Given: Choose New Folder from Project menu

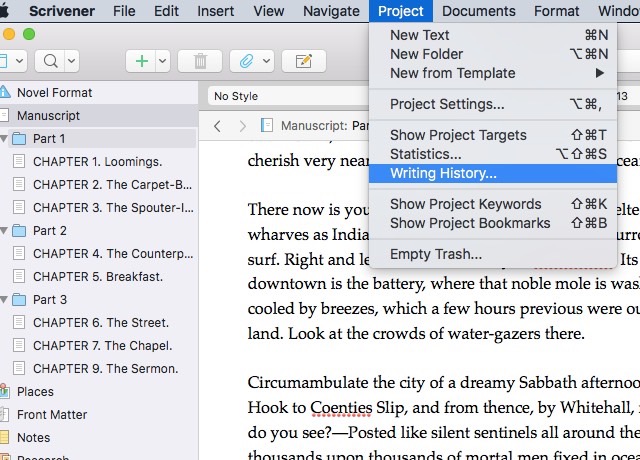Looking at the screenshot, I should (493, 54).
